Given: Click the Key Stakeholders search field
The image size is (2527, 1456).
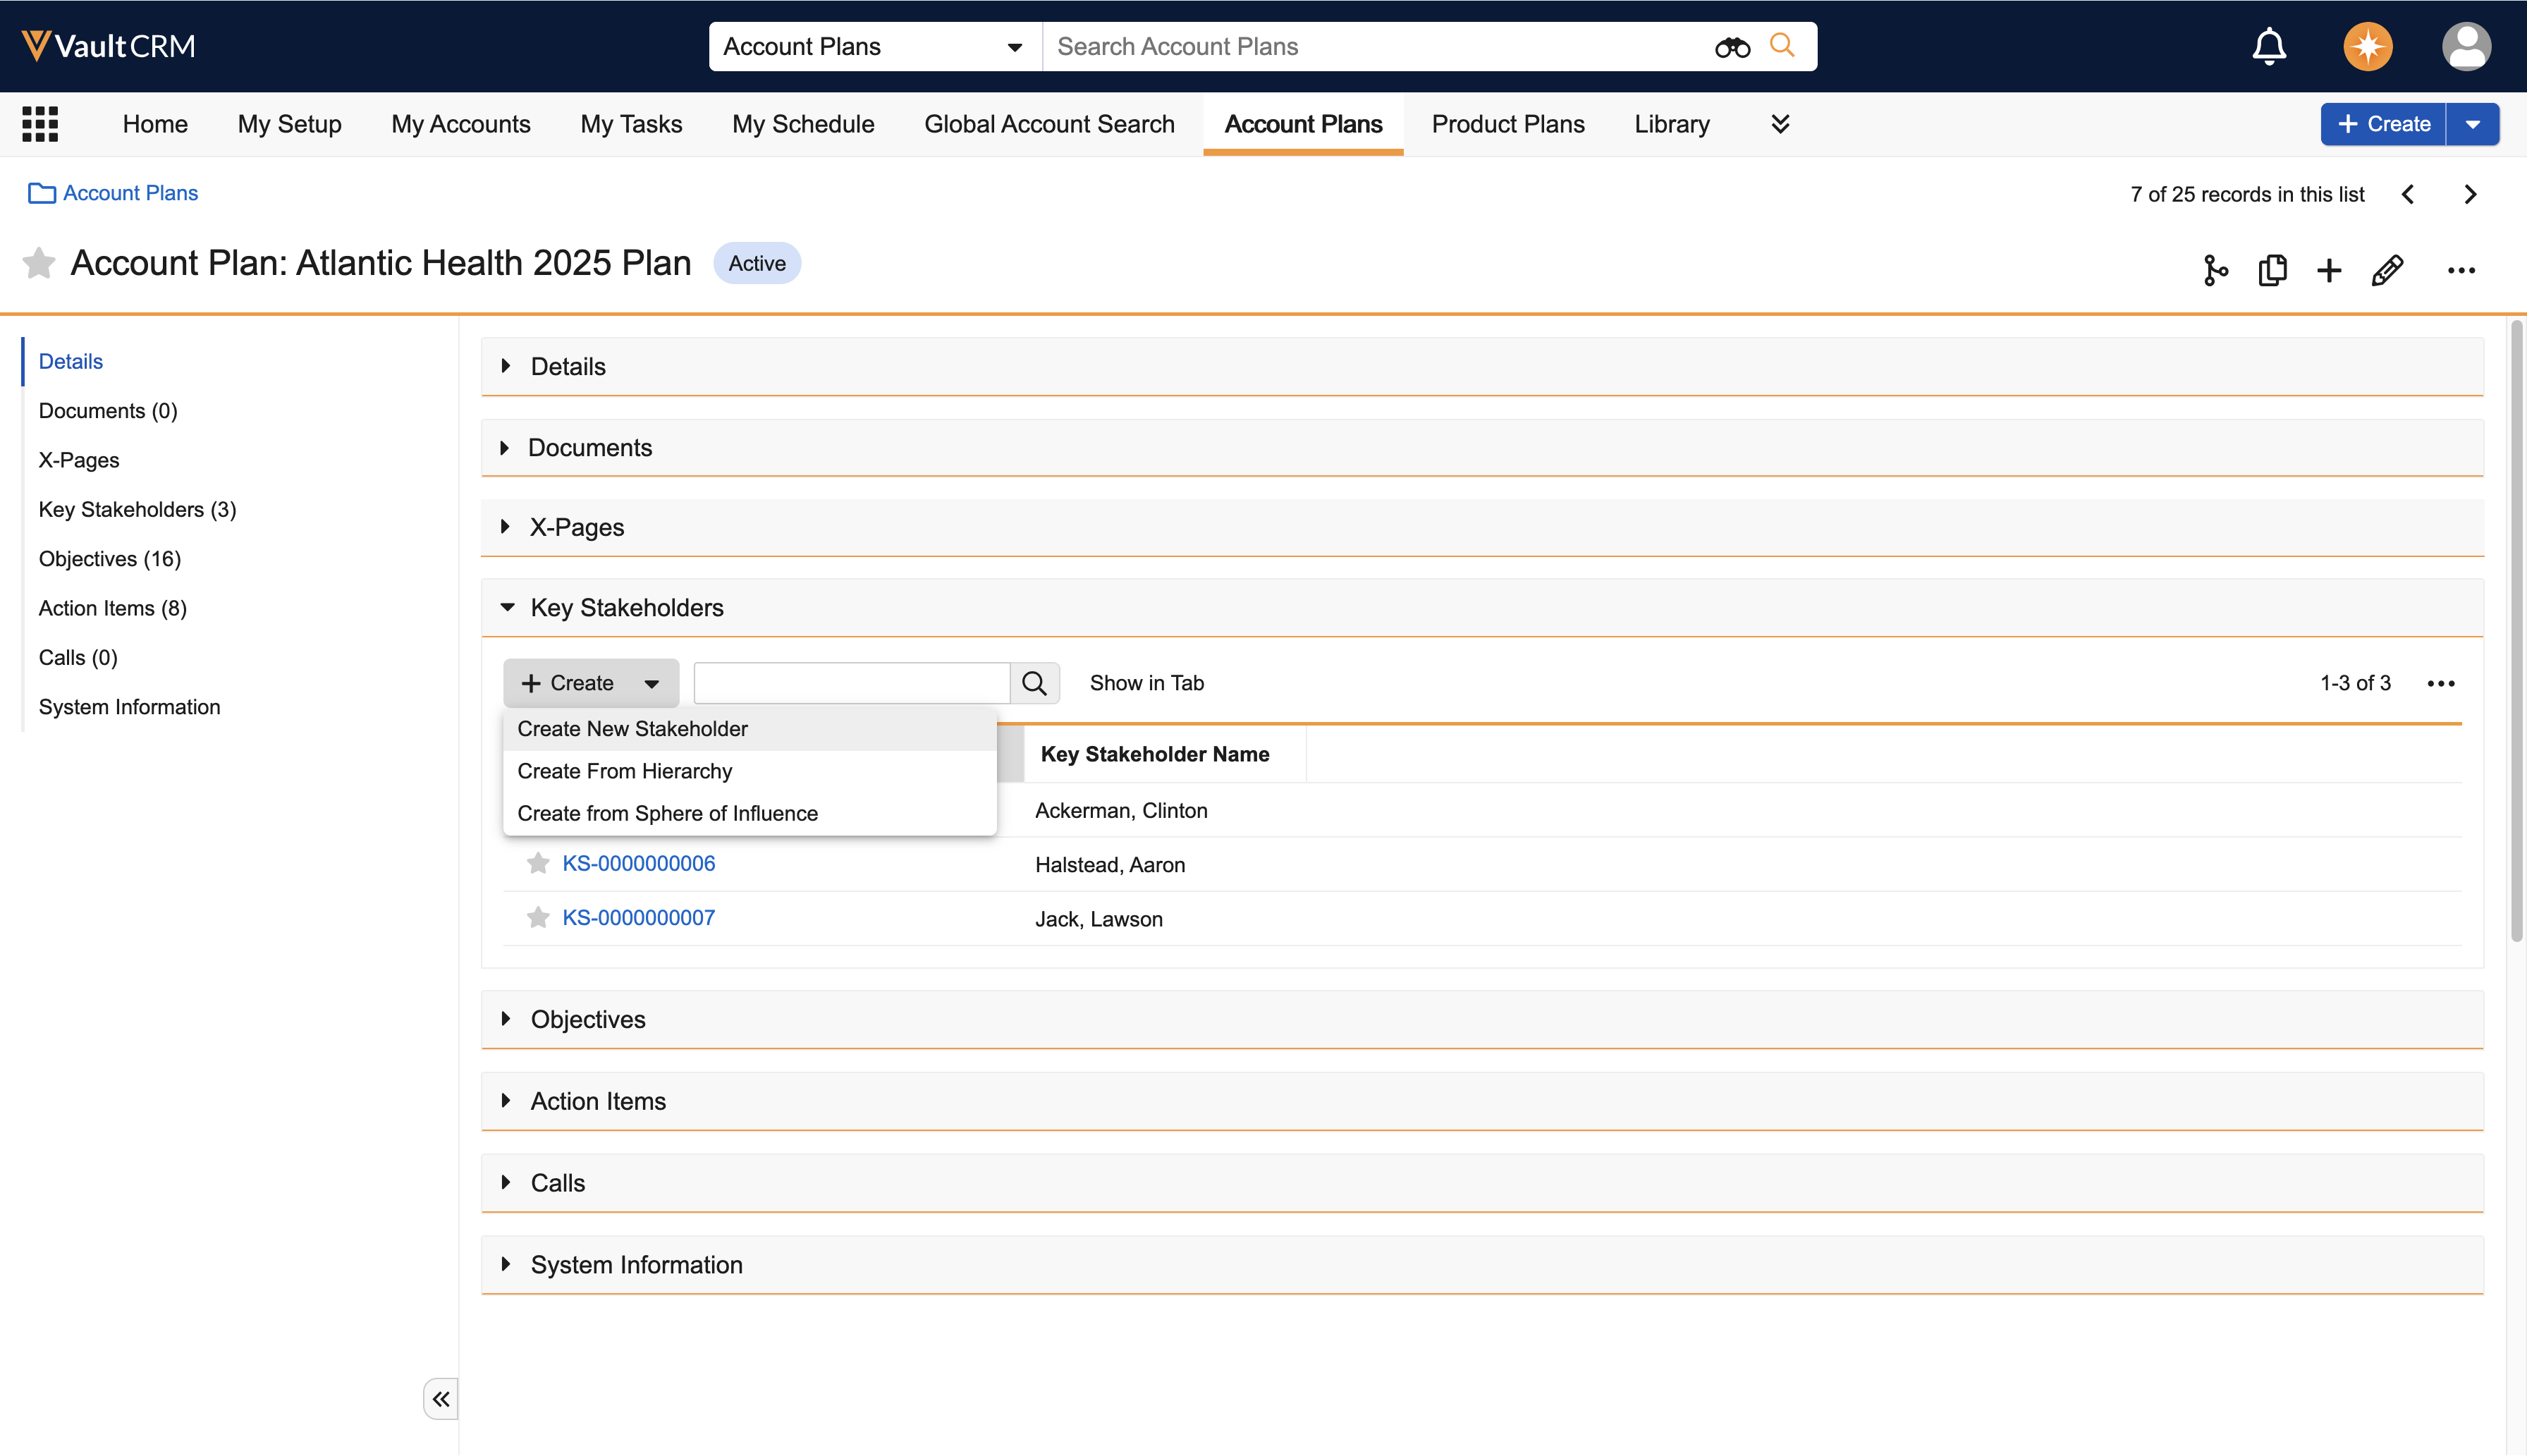Looking at the screenshot, I should [851, 683].
